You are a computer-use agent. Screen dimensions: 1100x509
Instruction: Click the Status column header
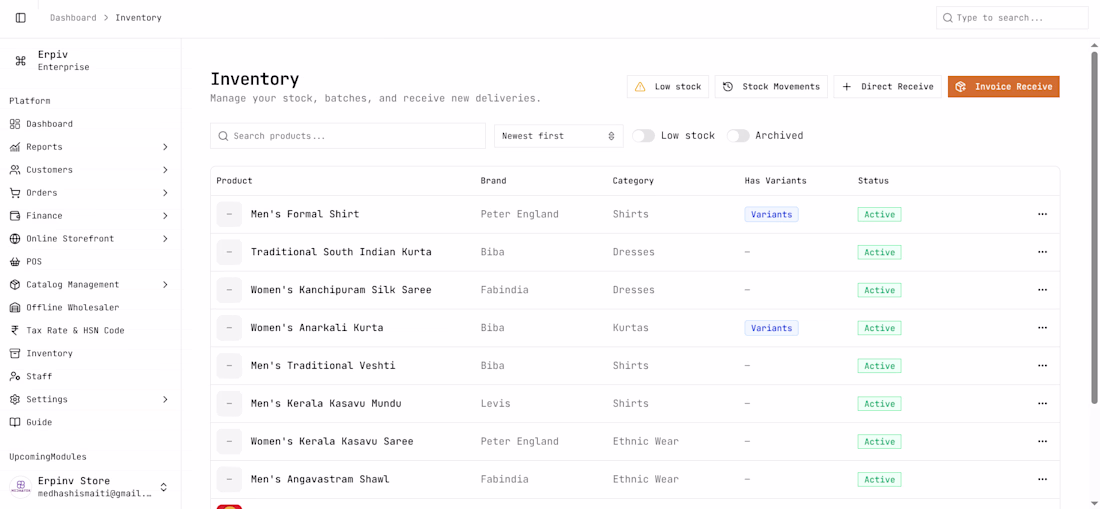point(873,181)
